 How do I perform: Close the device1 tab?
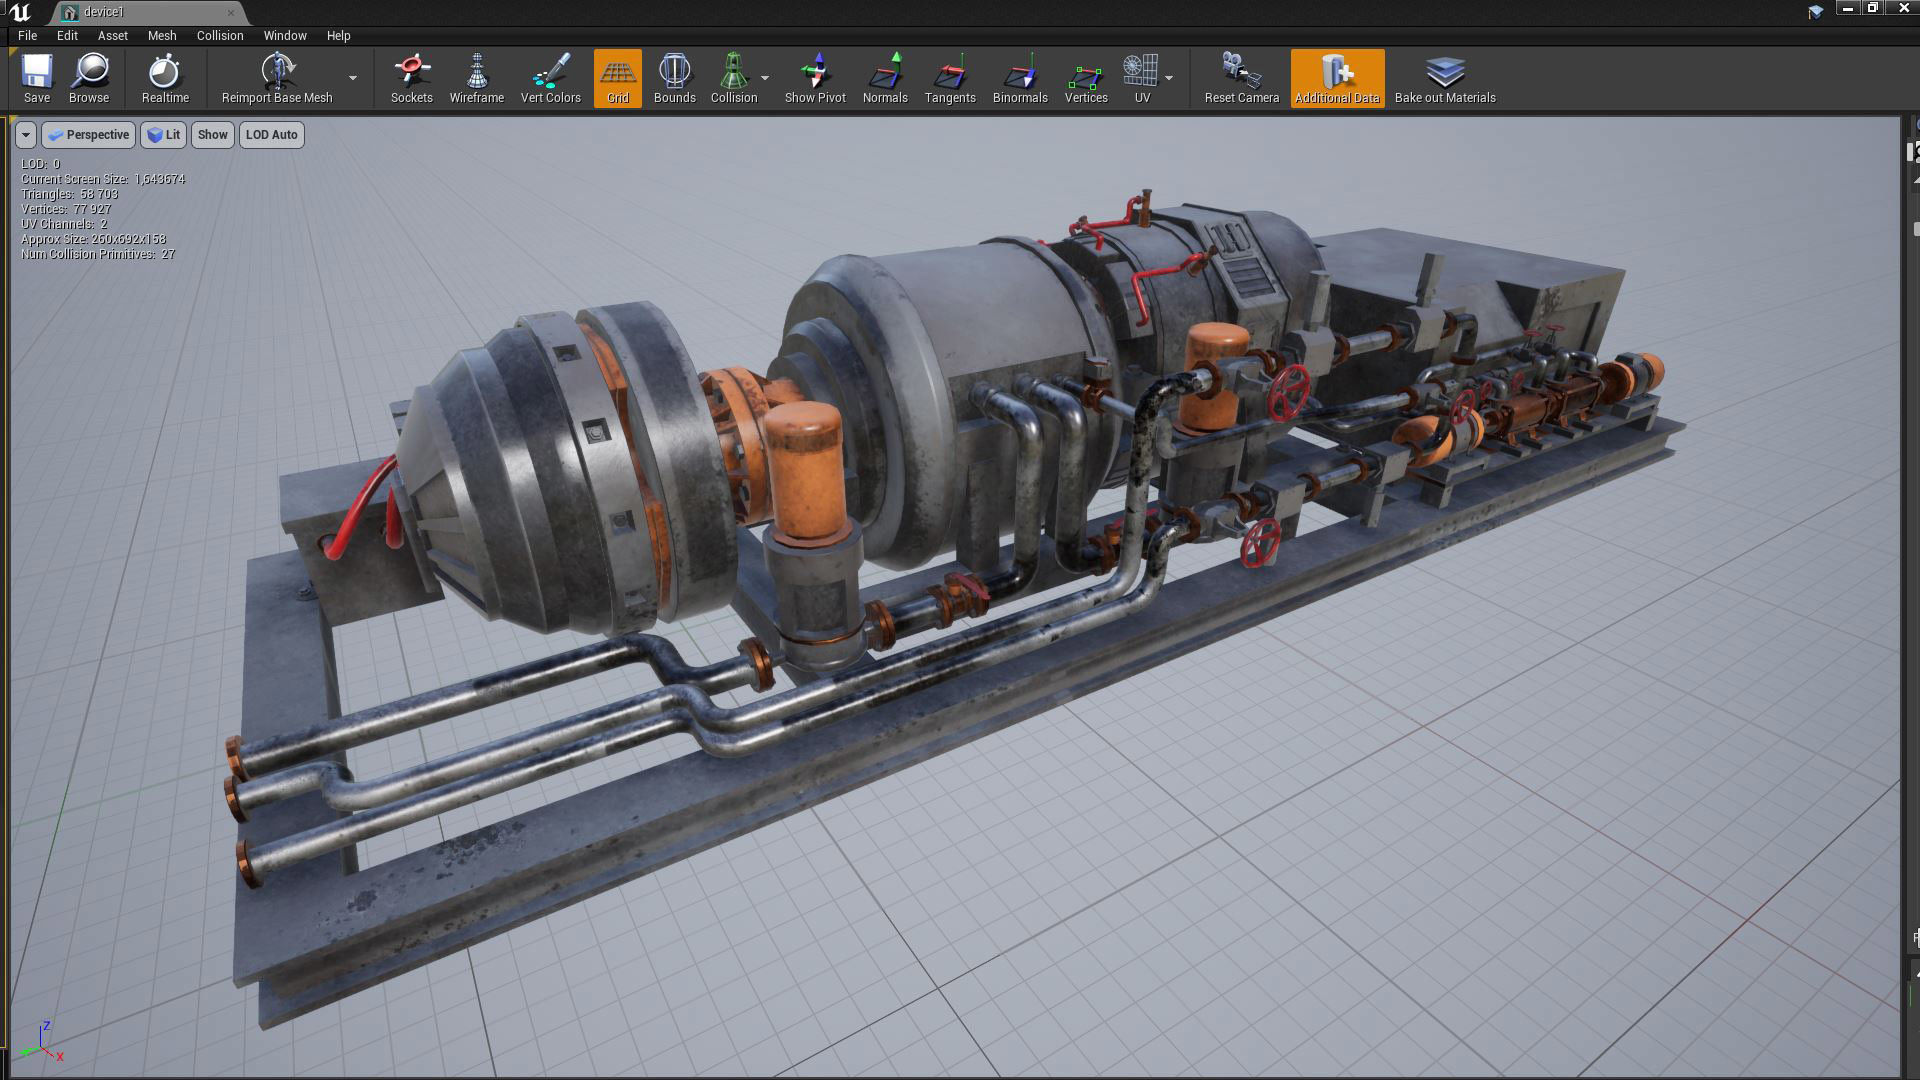point(231,12)
